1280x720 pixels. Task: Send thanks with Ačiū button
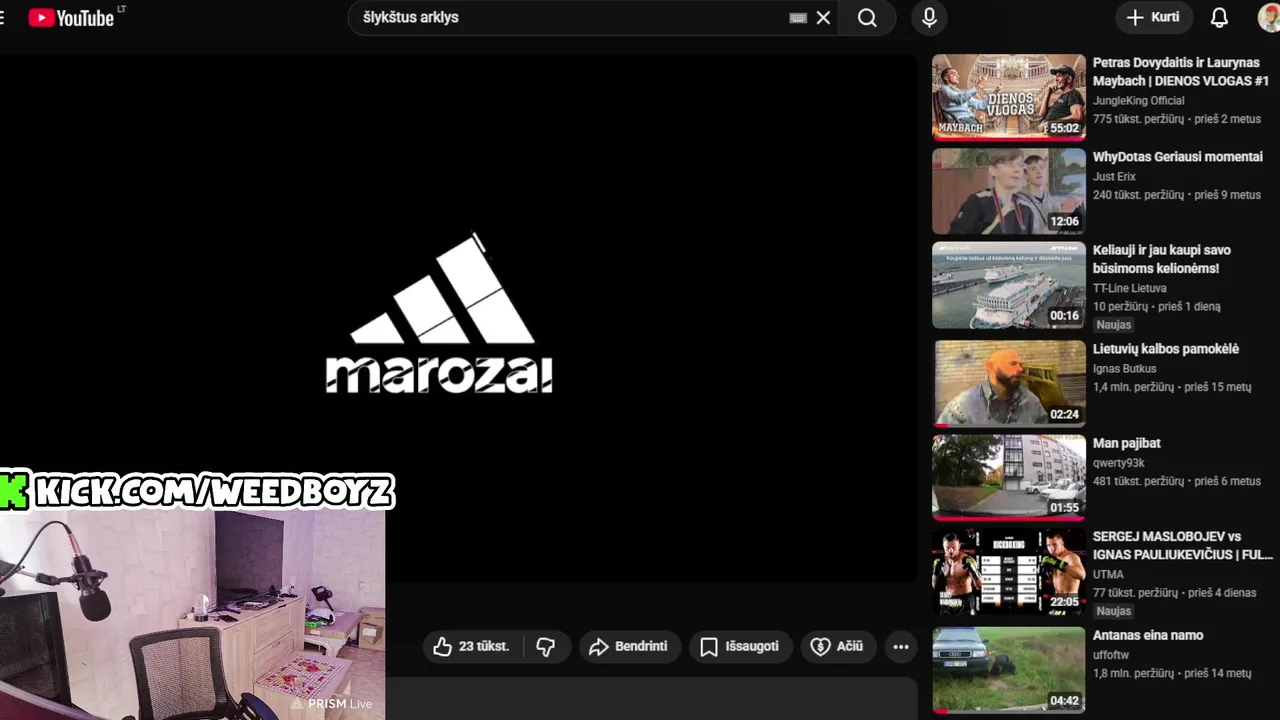pos(837,647)
